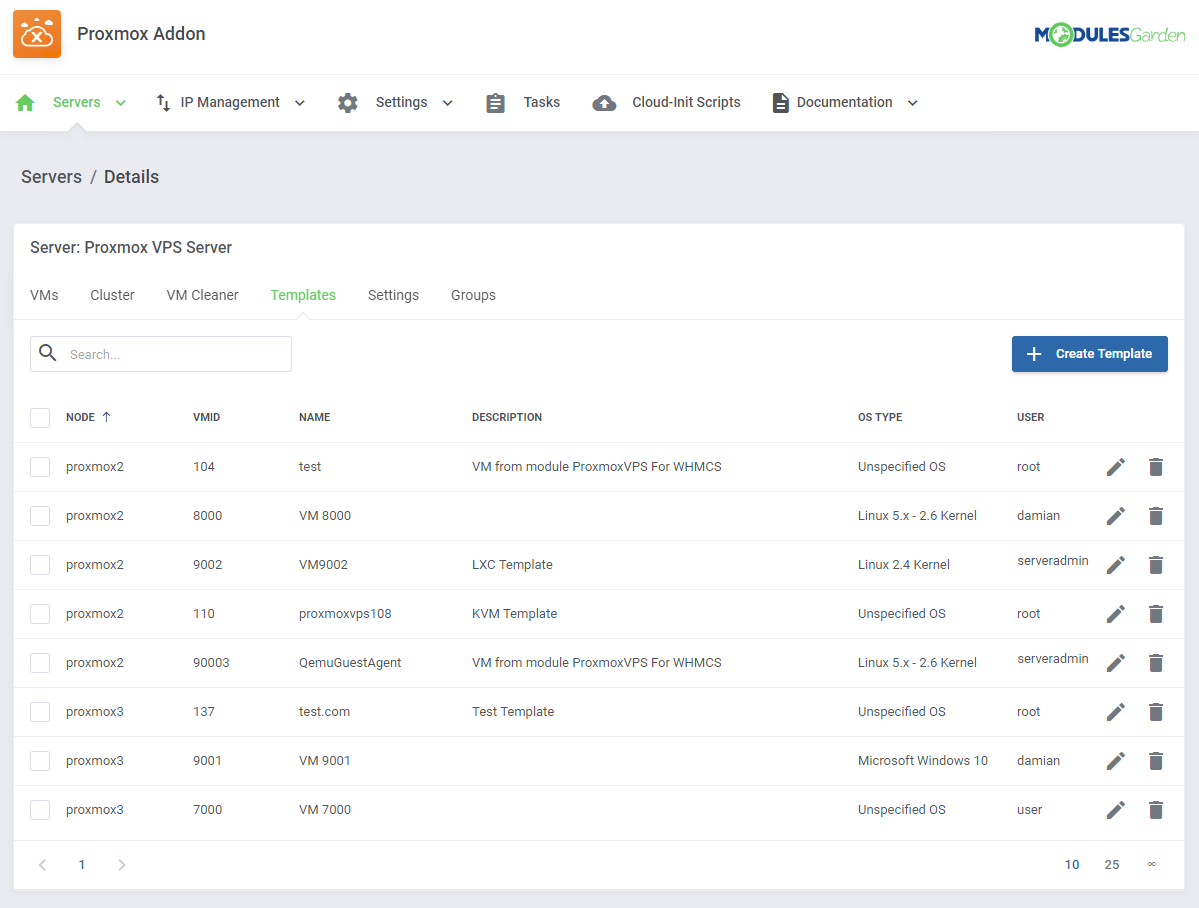
Task: Edit the proxmoxvps108 template via pencil icon
Action: coord(1116,614)
